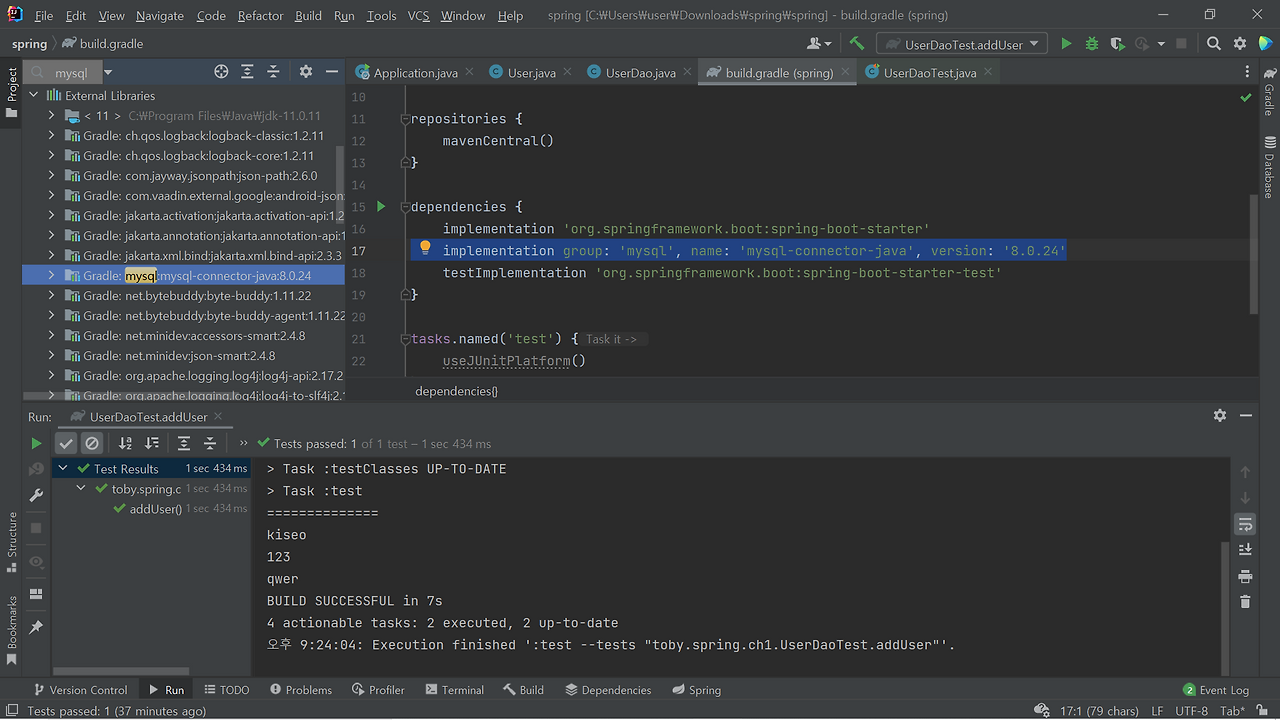Open the Dependencies tool window
The image size is (1280, 720).
pyautogui.click(x=608, y=690)
